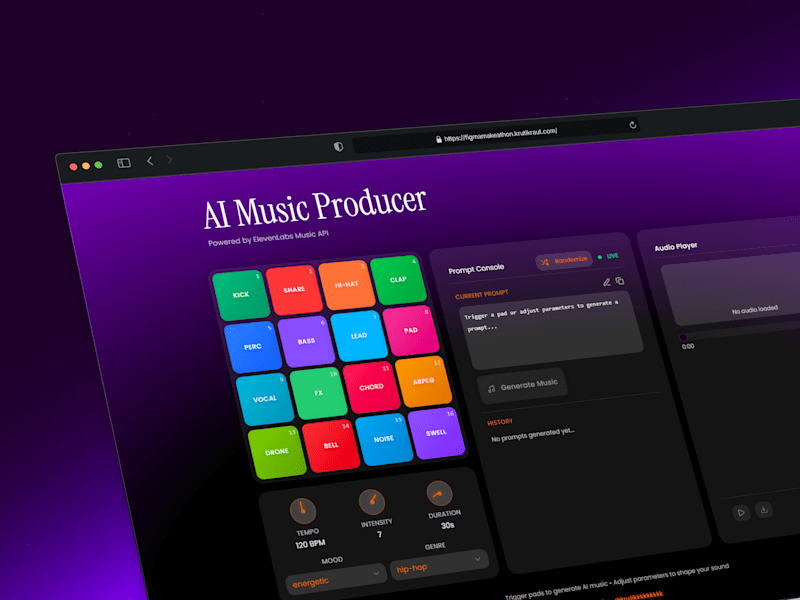The image size is (800, 600).
Task: Click the 30s duration value
Action: [x=448, y=525]
